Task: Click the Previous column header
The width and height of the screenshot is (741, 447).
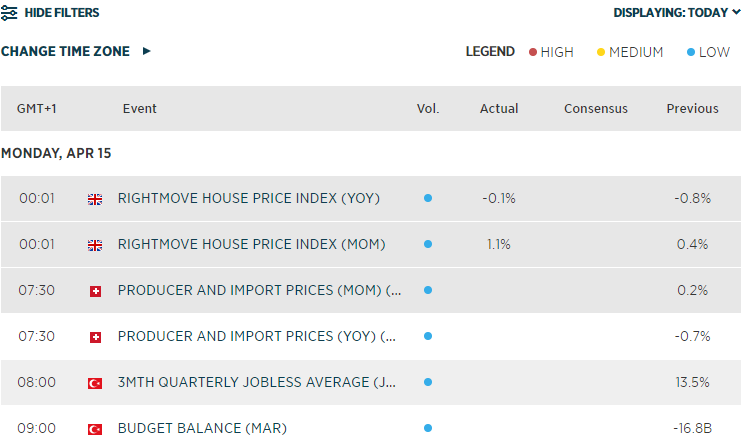Action: tap(692, 108)
